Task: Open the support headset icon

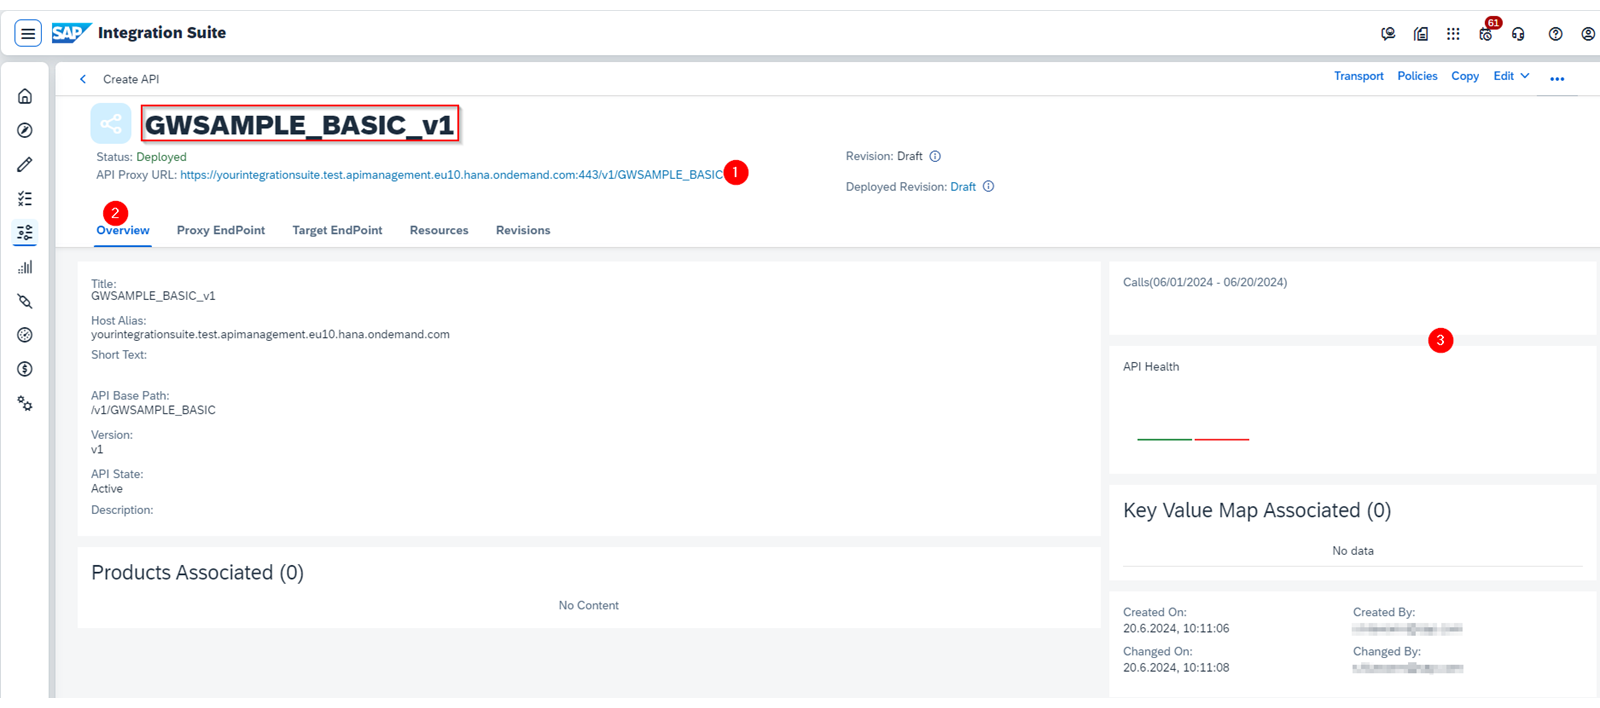Action: [x=1518, y=34]
